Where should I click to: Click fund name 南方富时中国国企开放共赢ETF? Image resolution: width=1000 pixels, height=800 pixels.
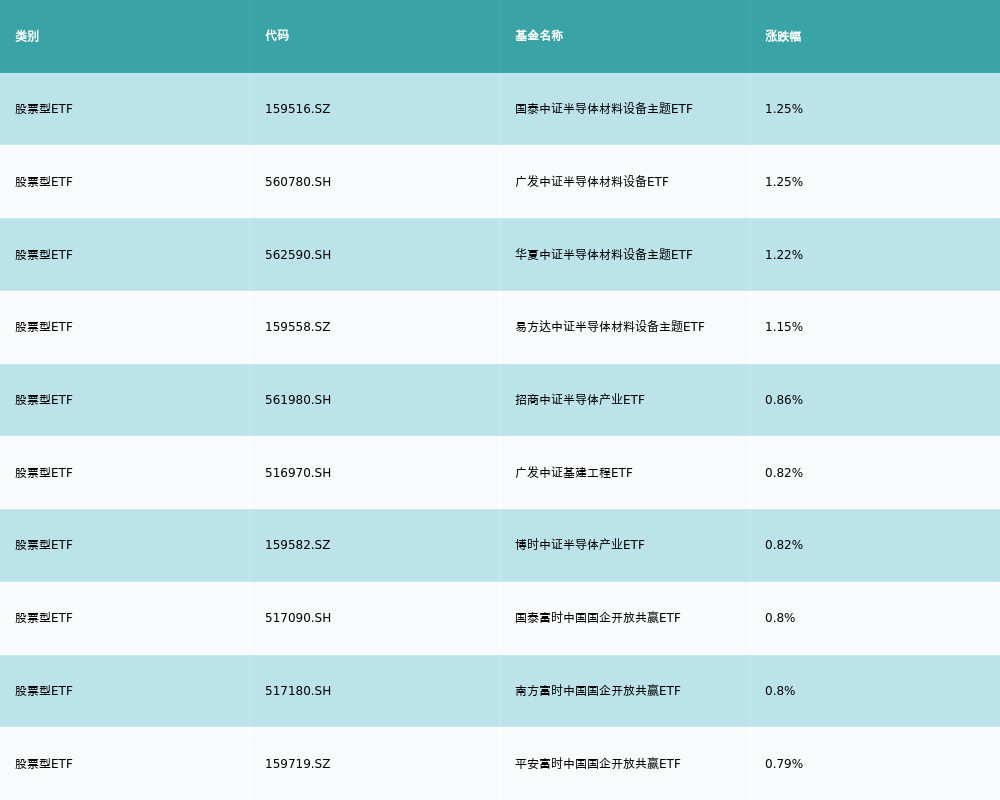click(598, 691)
